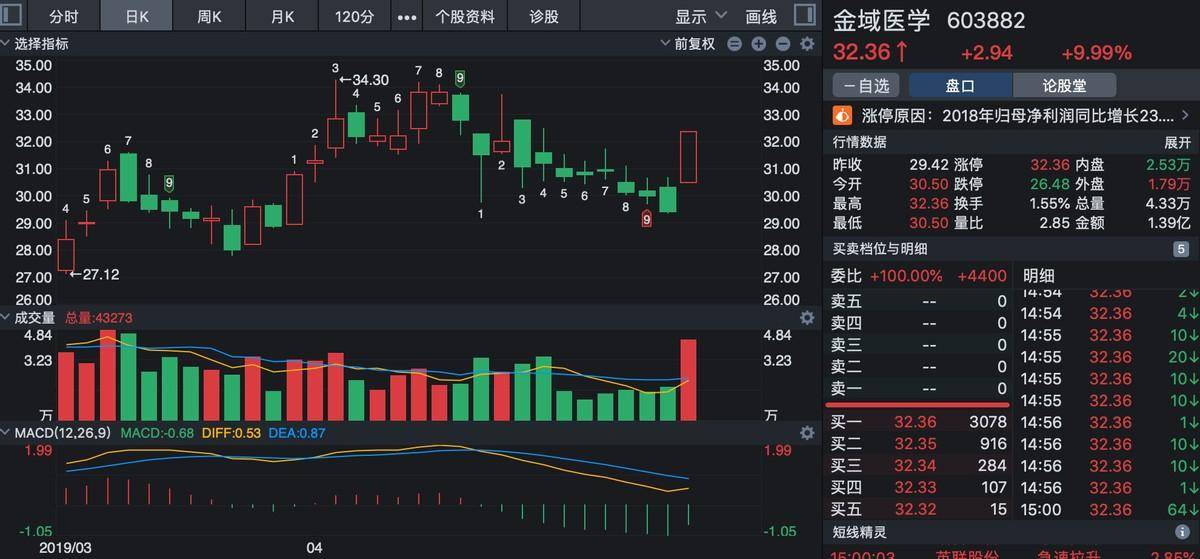The image size is (1200, 559).
Task: Click the 总量:43273 volume total label
Action: coord(99,318)
